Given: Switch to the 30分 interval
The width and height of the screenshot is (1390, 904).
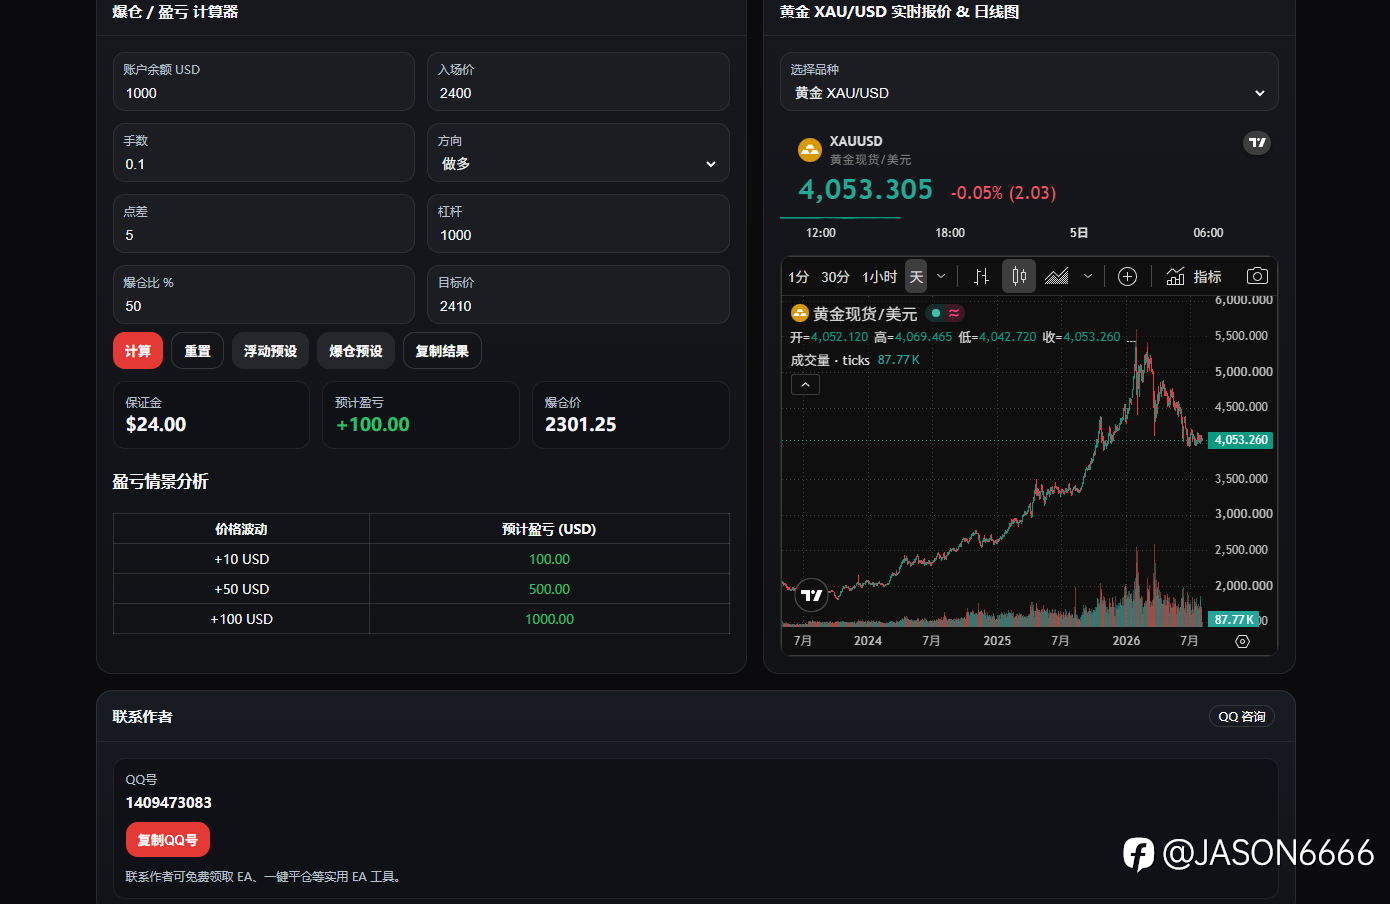Looking at the screenshot, I should click(835, 277).
